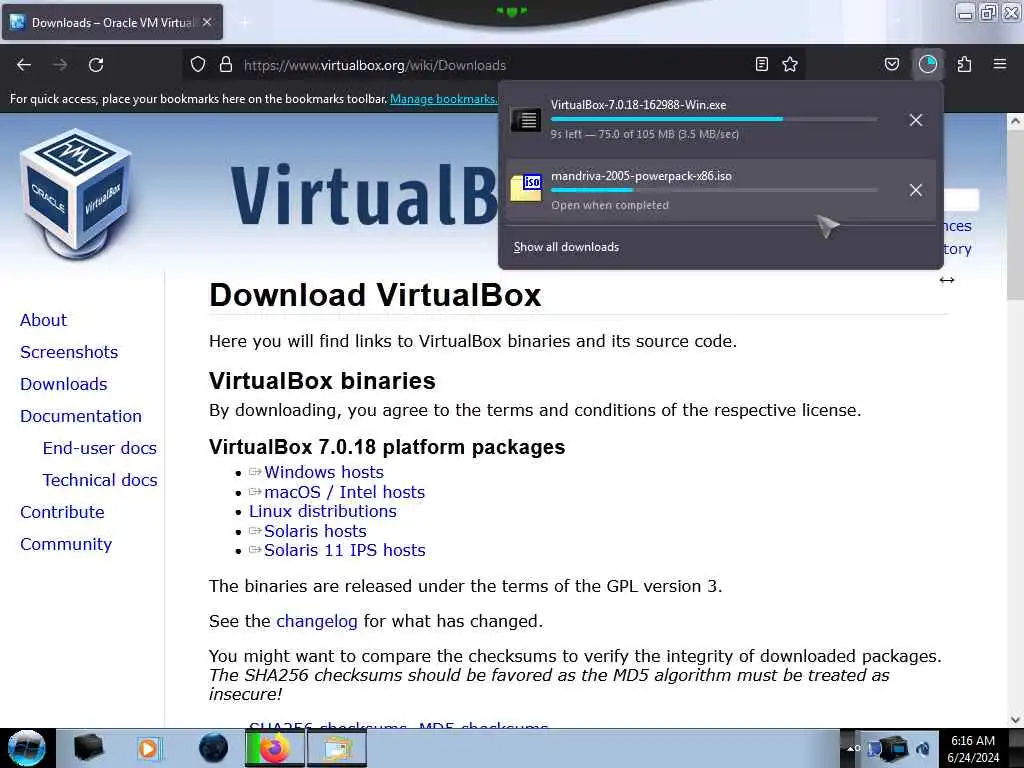Open the changelog link

pyautogui.click(x=317, y=621)
